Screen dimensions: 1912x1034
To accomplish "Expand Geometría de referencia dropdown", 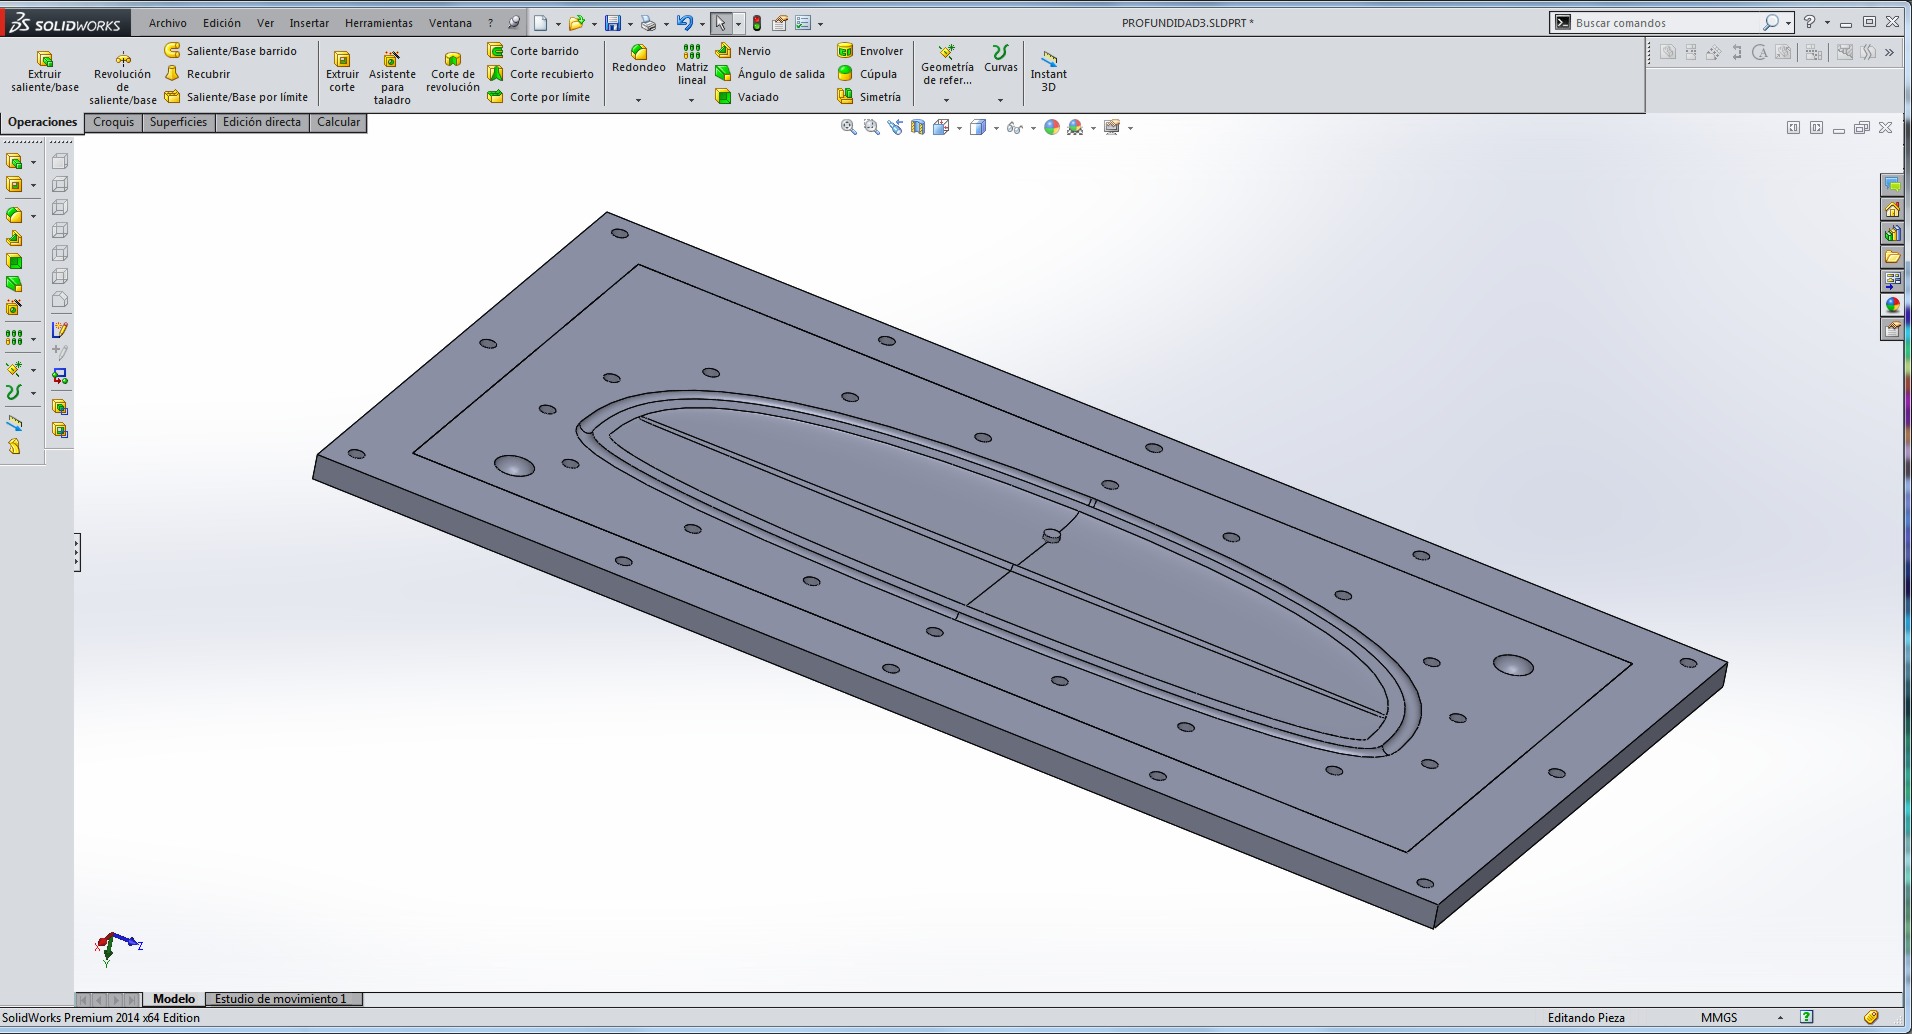I will pyautogui.click(x=946, y=100).
